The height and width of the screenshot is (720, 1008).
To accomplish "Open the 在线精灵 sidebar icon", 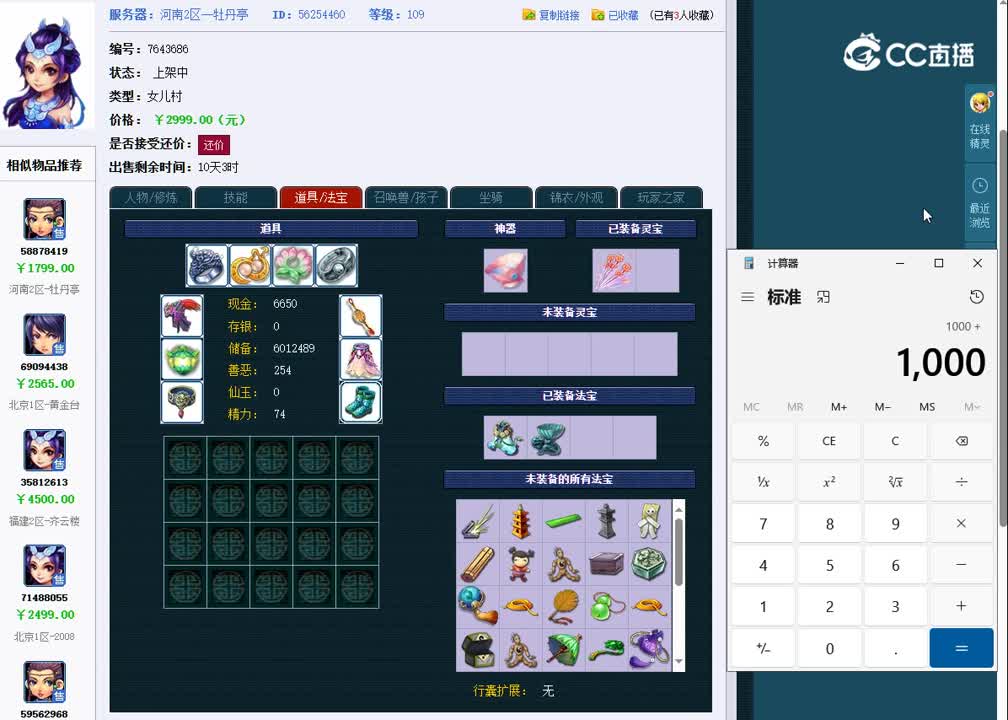I will pyautogui.click(x=980, y=120).
